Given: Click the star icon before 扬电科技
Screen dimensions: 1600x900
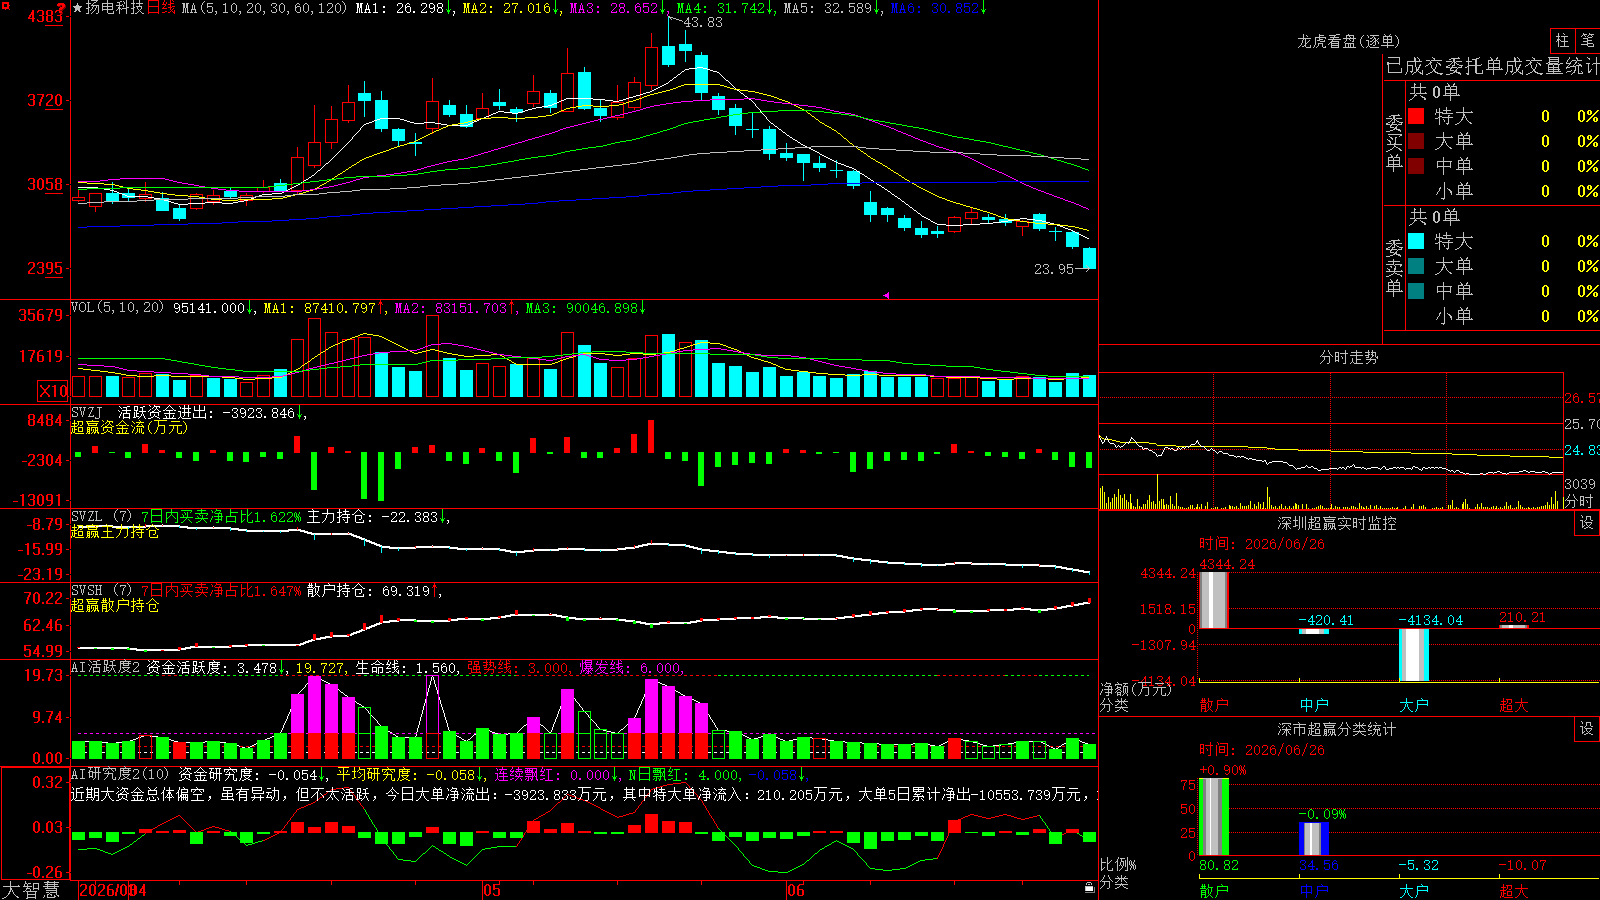Looking at the screenshot, I should tap(78, 8).
